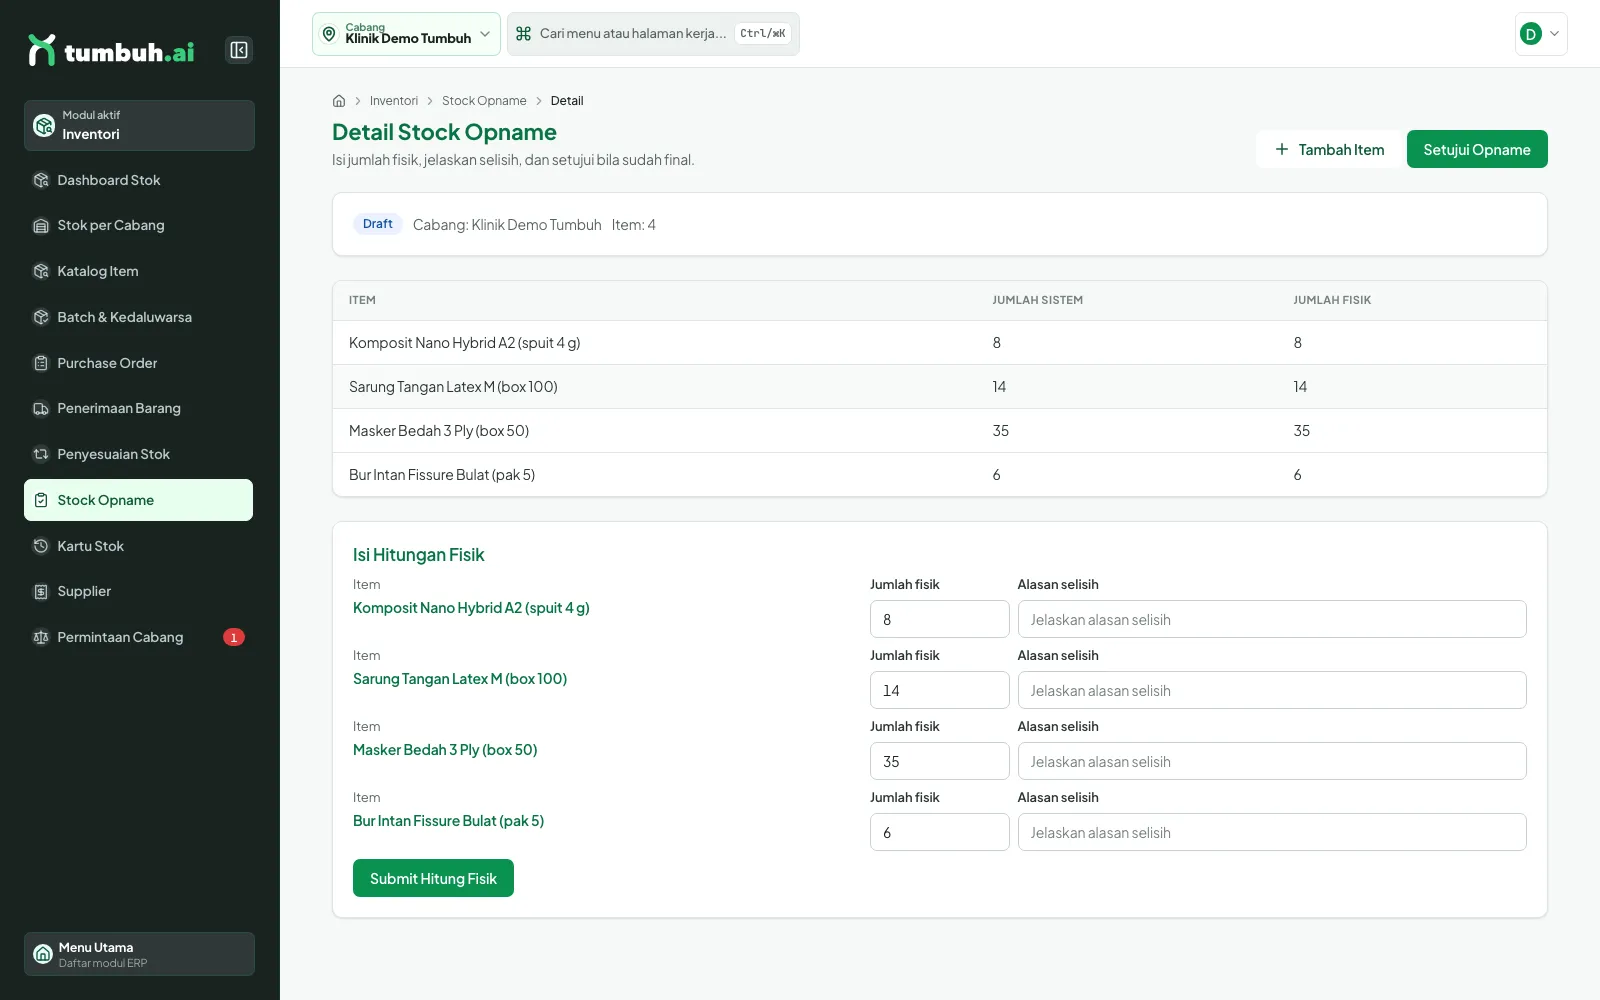Open the Menu Utama module list
Image resolution: width=1600 pixels, height=1000 pixels.
[139, 954]
